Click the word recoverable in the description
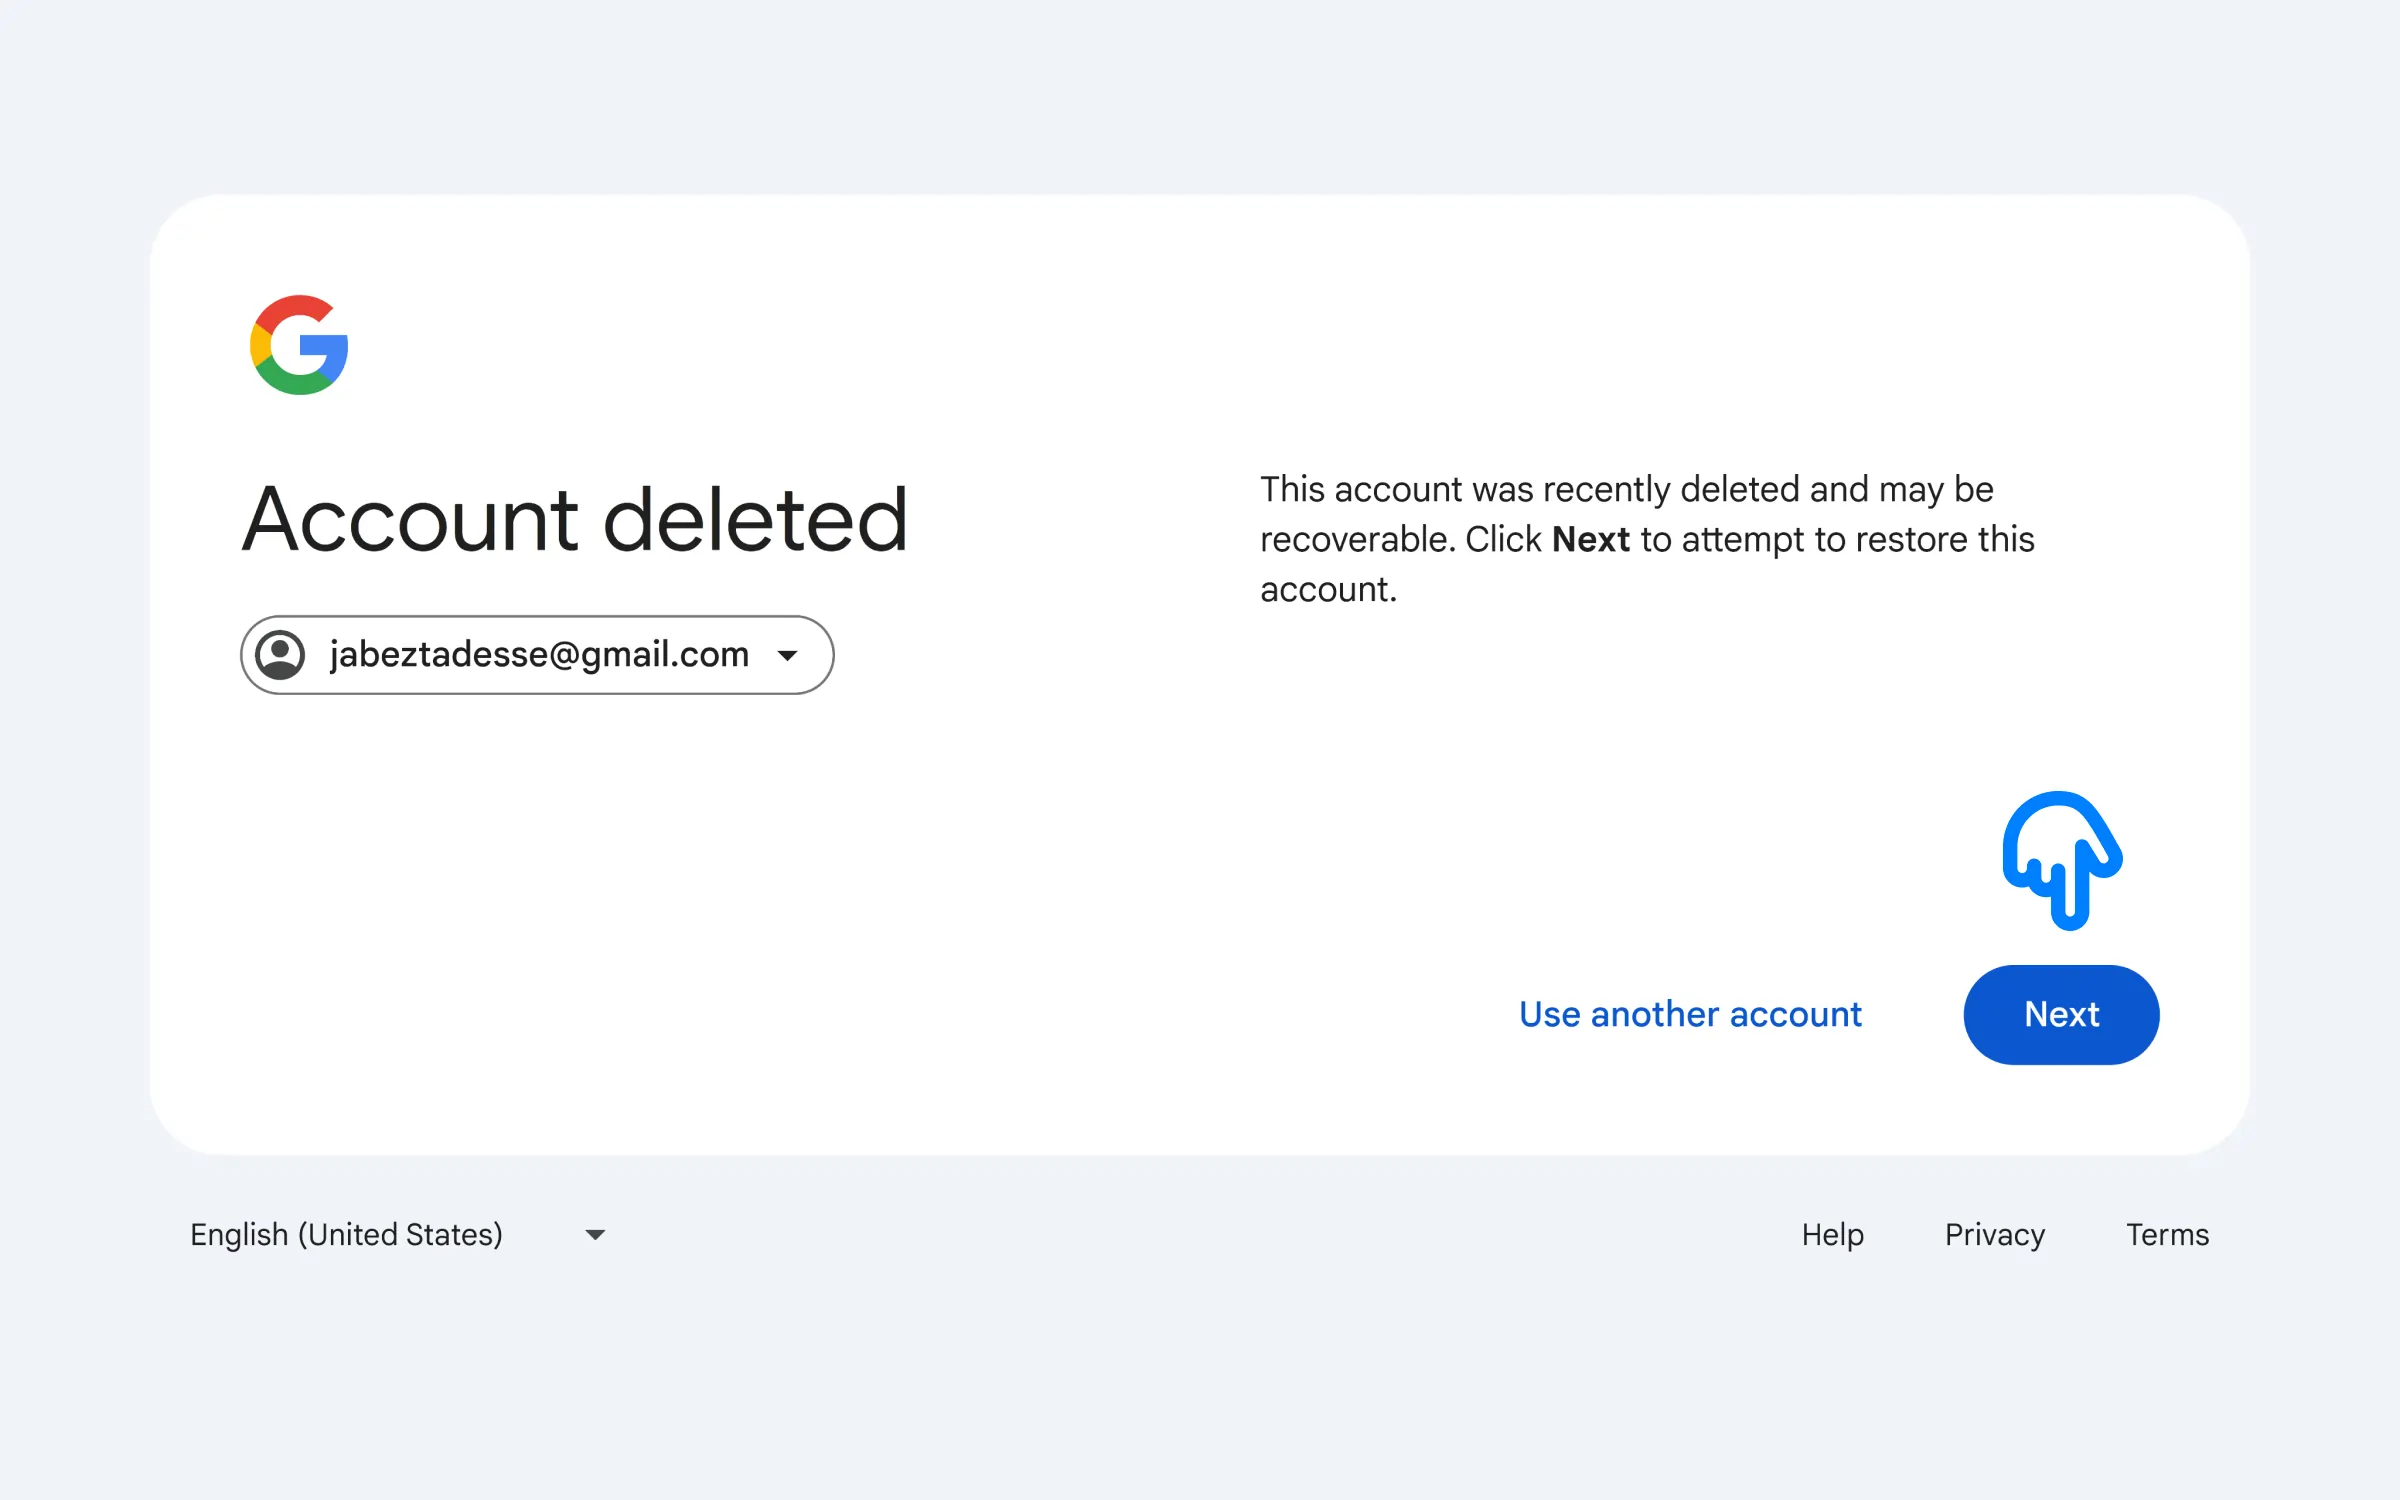This screenshot has width=2400, height=1500. [1355, 540]
